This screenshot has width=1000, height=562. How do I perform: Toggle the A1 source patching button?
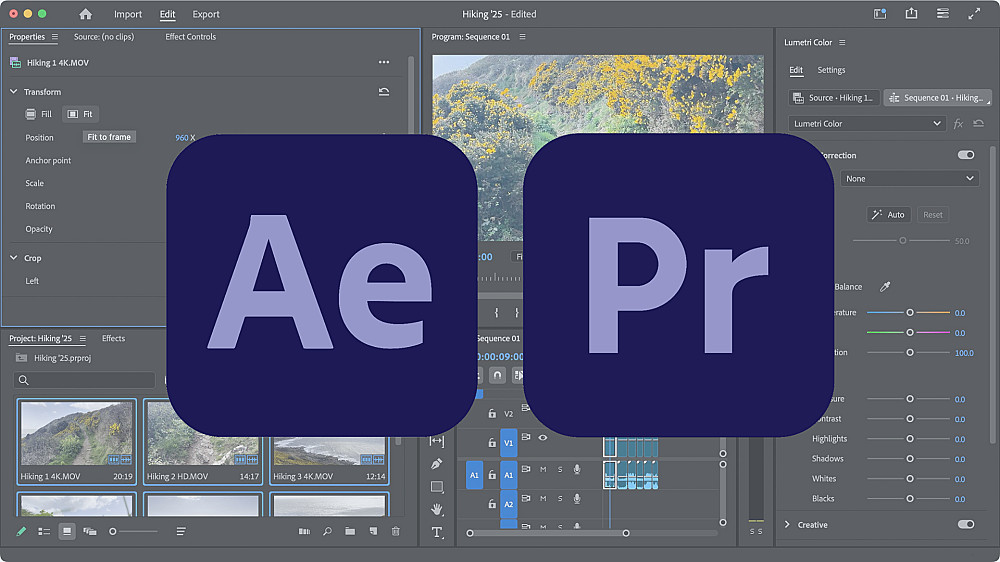pyautogui.click(x=474, y=475)
